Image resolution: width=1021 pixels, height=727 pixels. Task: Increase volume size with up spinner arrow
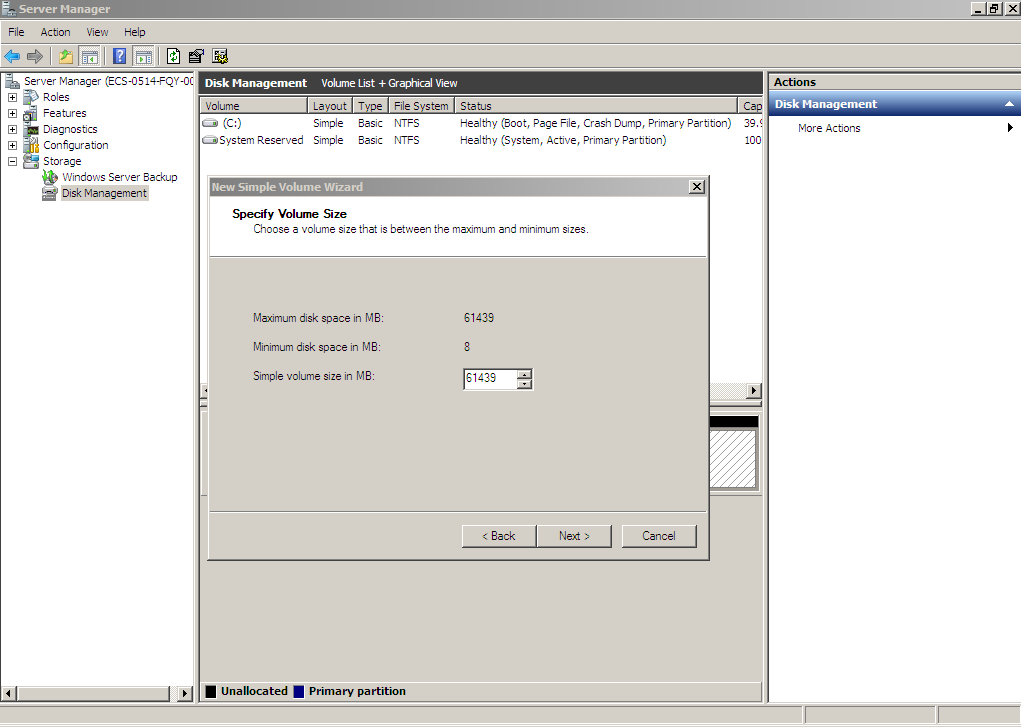(525, 374)
